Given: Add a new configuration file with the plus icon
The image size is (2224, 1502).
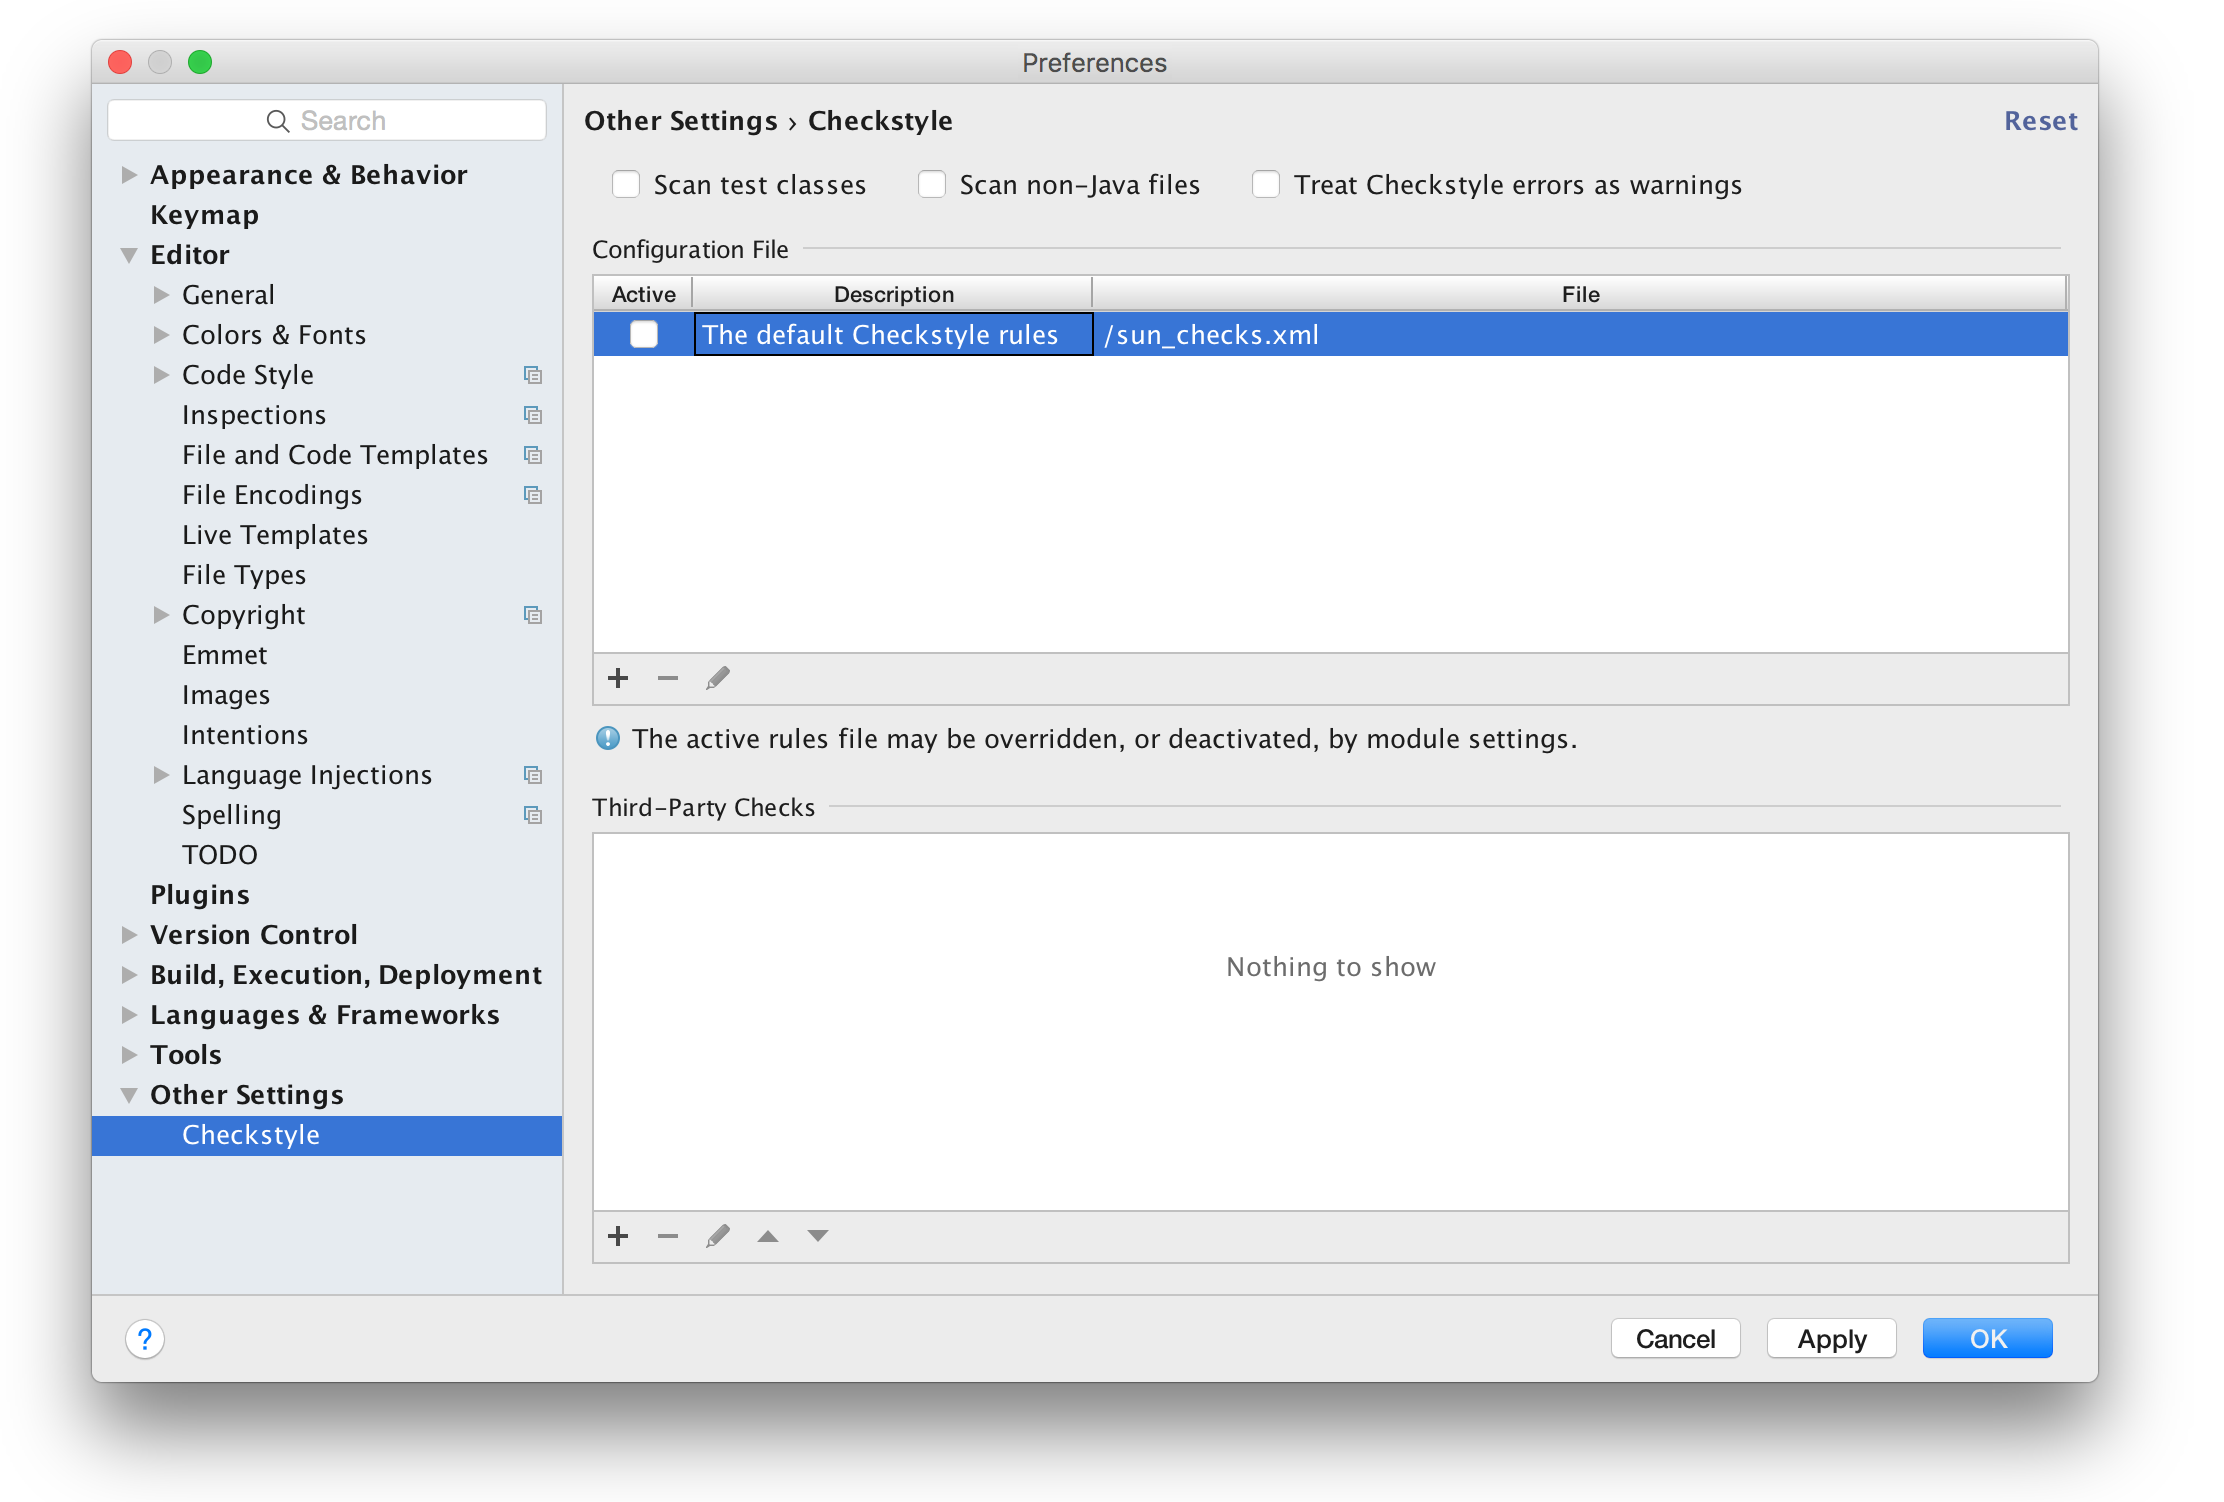Looking at the screenshot, I should coord(618,678).
